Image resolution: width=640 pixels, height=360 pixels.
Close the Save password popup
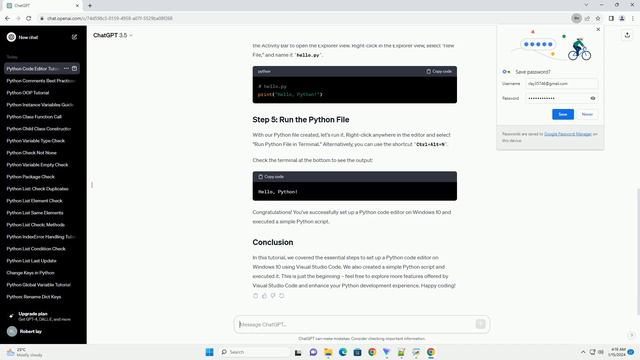pos(598,29)
